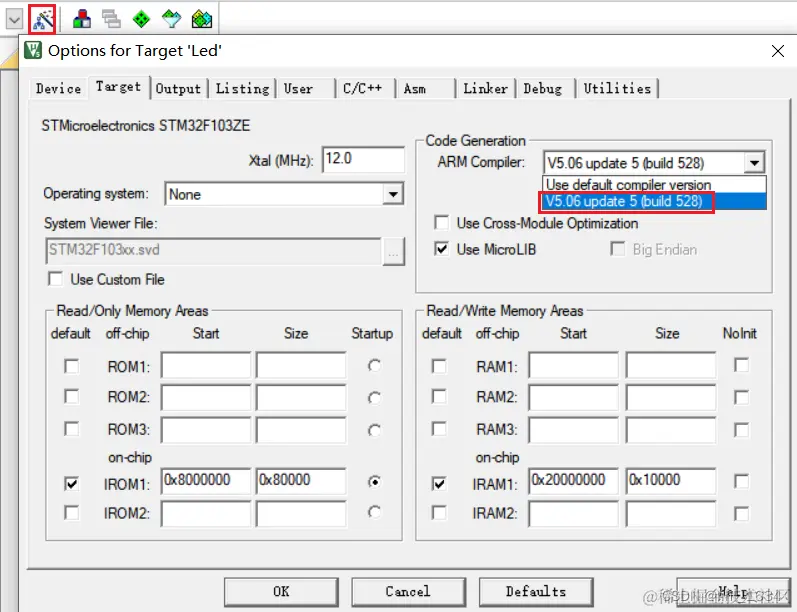Check the IRAM2 default checkbox
Image resolution: width=797 pixels, height=612 pixels.
click(x=439, y=512)
